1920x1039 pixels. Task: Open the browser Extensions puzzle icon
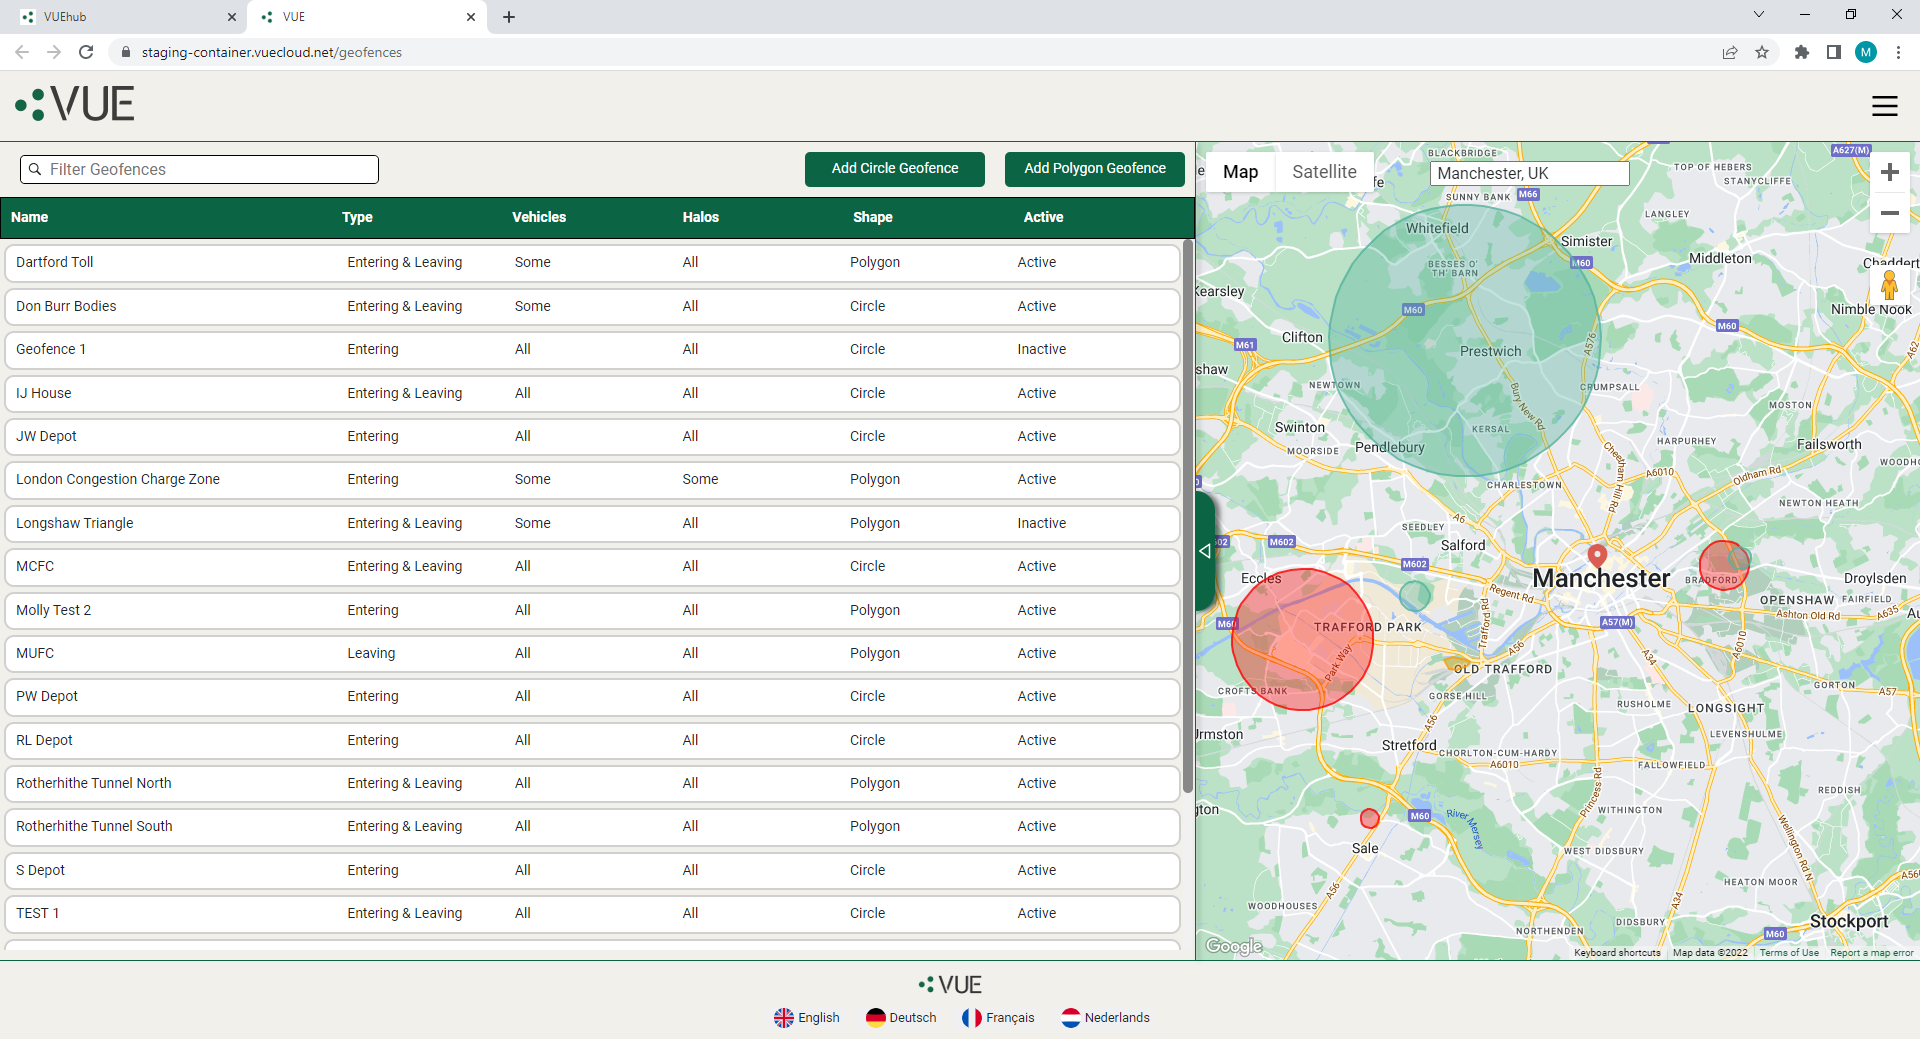(x=1802, y=52)
